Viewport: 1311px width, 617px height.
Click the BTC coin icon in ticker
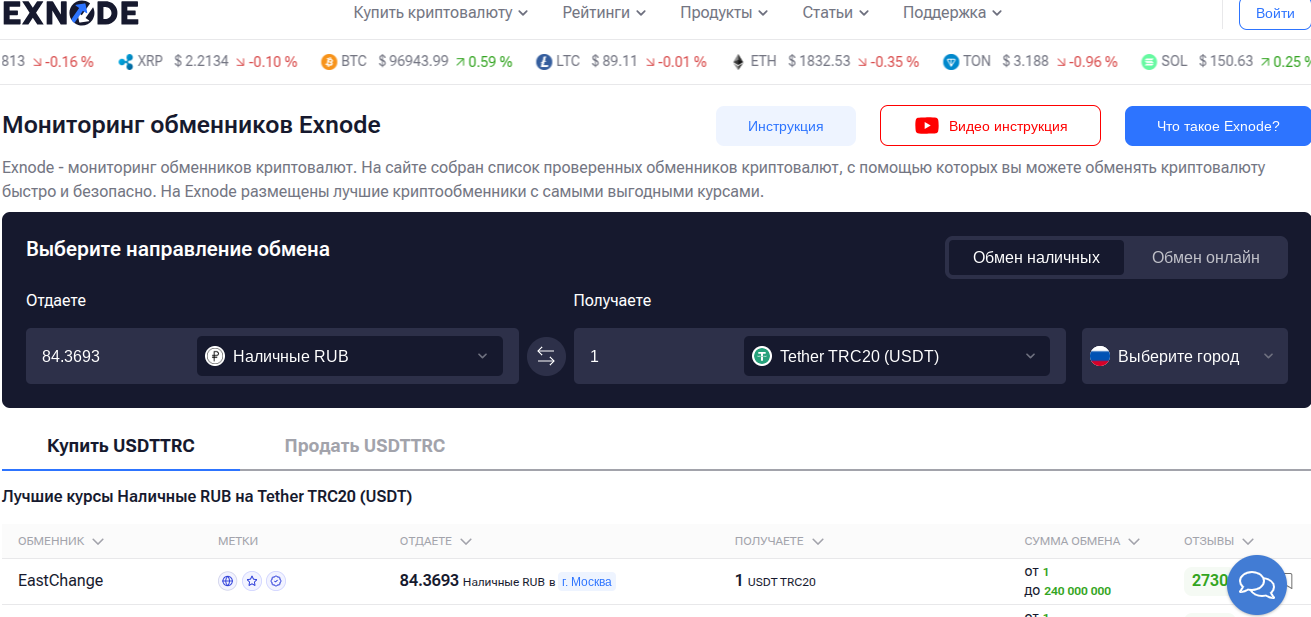[x=329, y=62]
